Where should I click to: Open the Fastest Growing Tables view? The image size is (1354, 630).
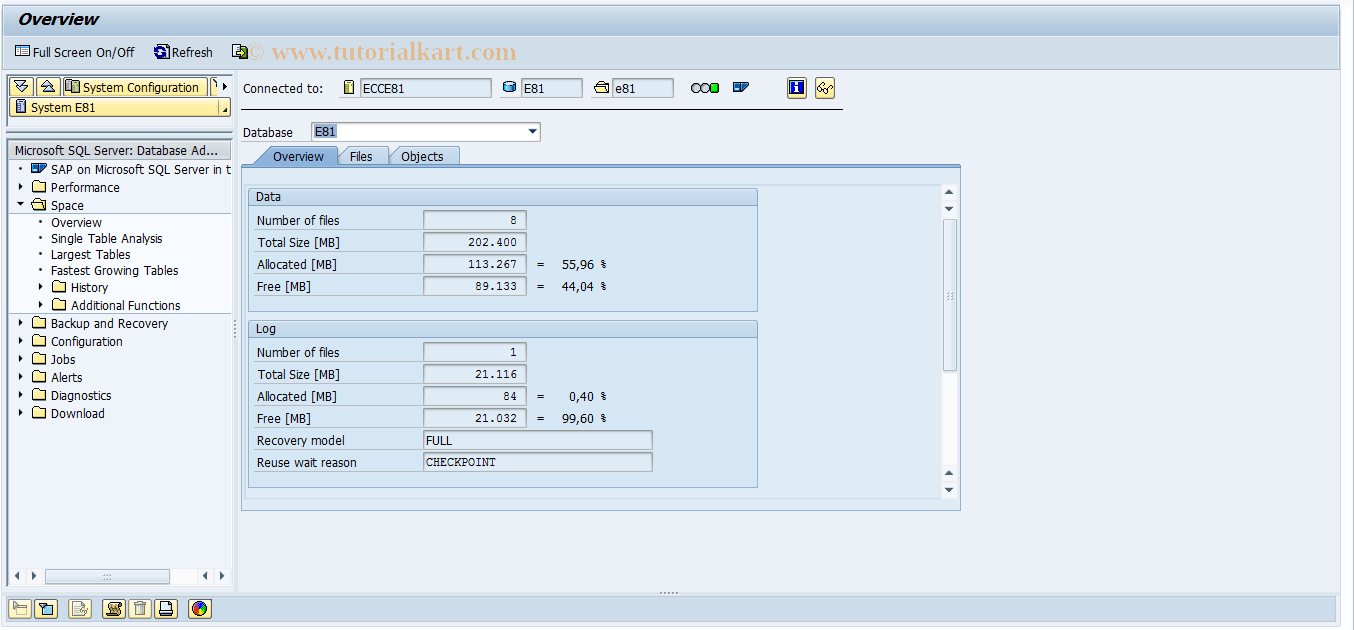pyautogui.click(x=113, y=270)
